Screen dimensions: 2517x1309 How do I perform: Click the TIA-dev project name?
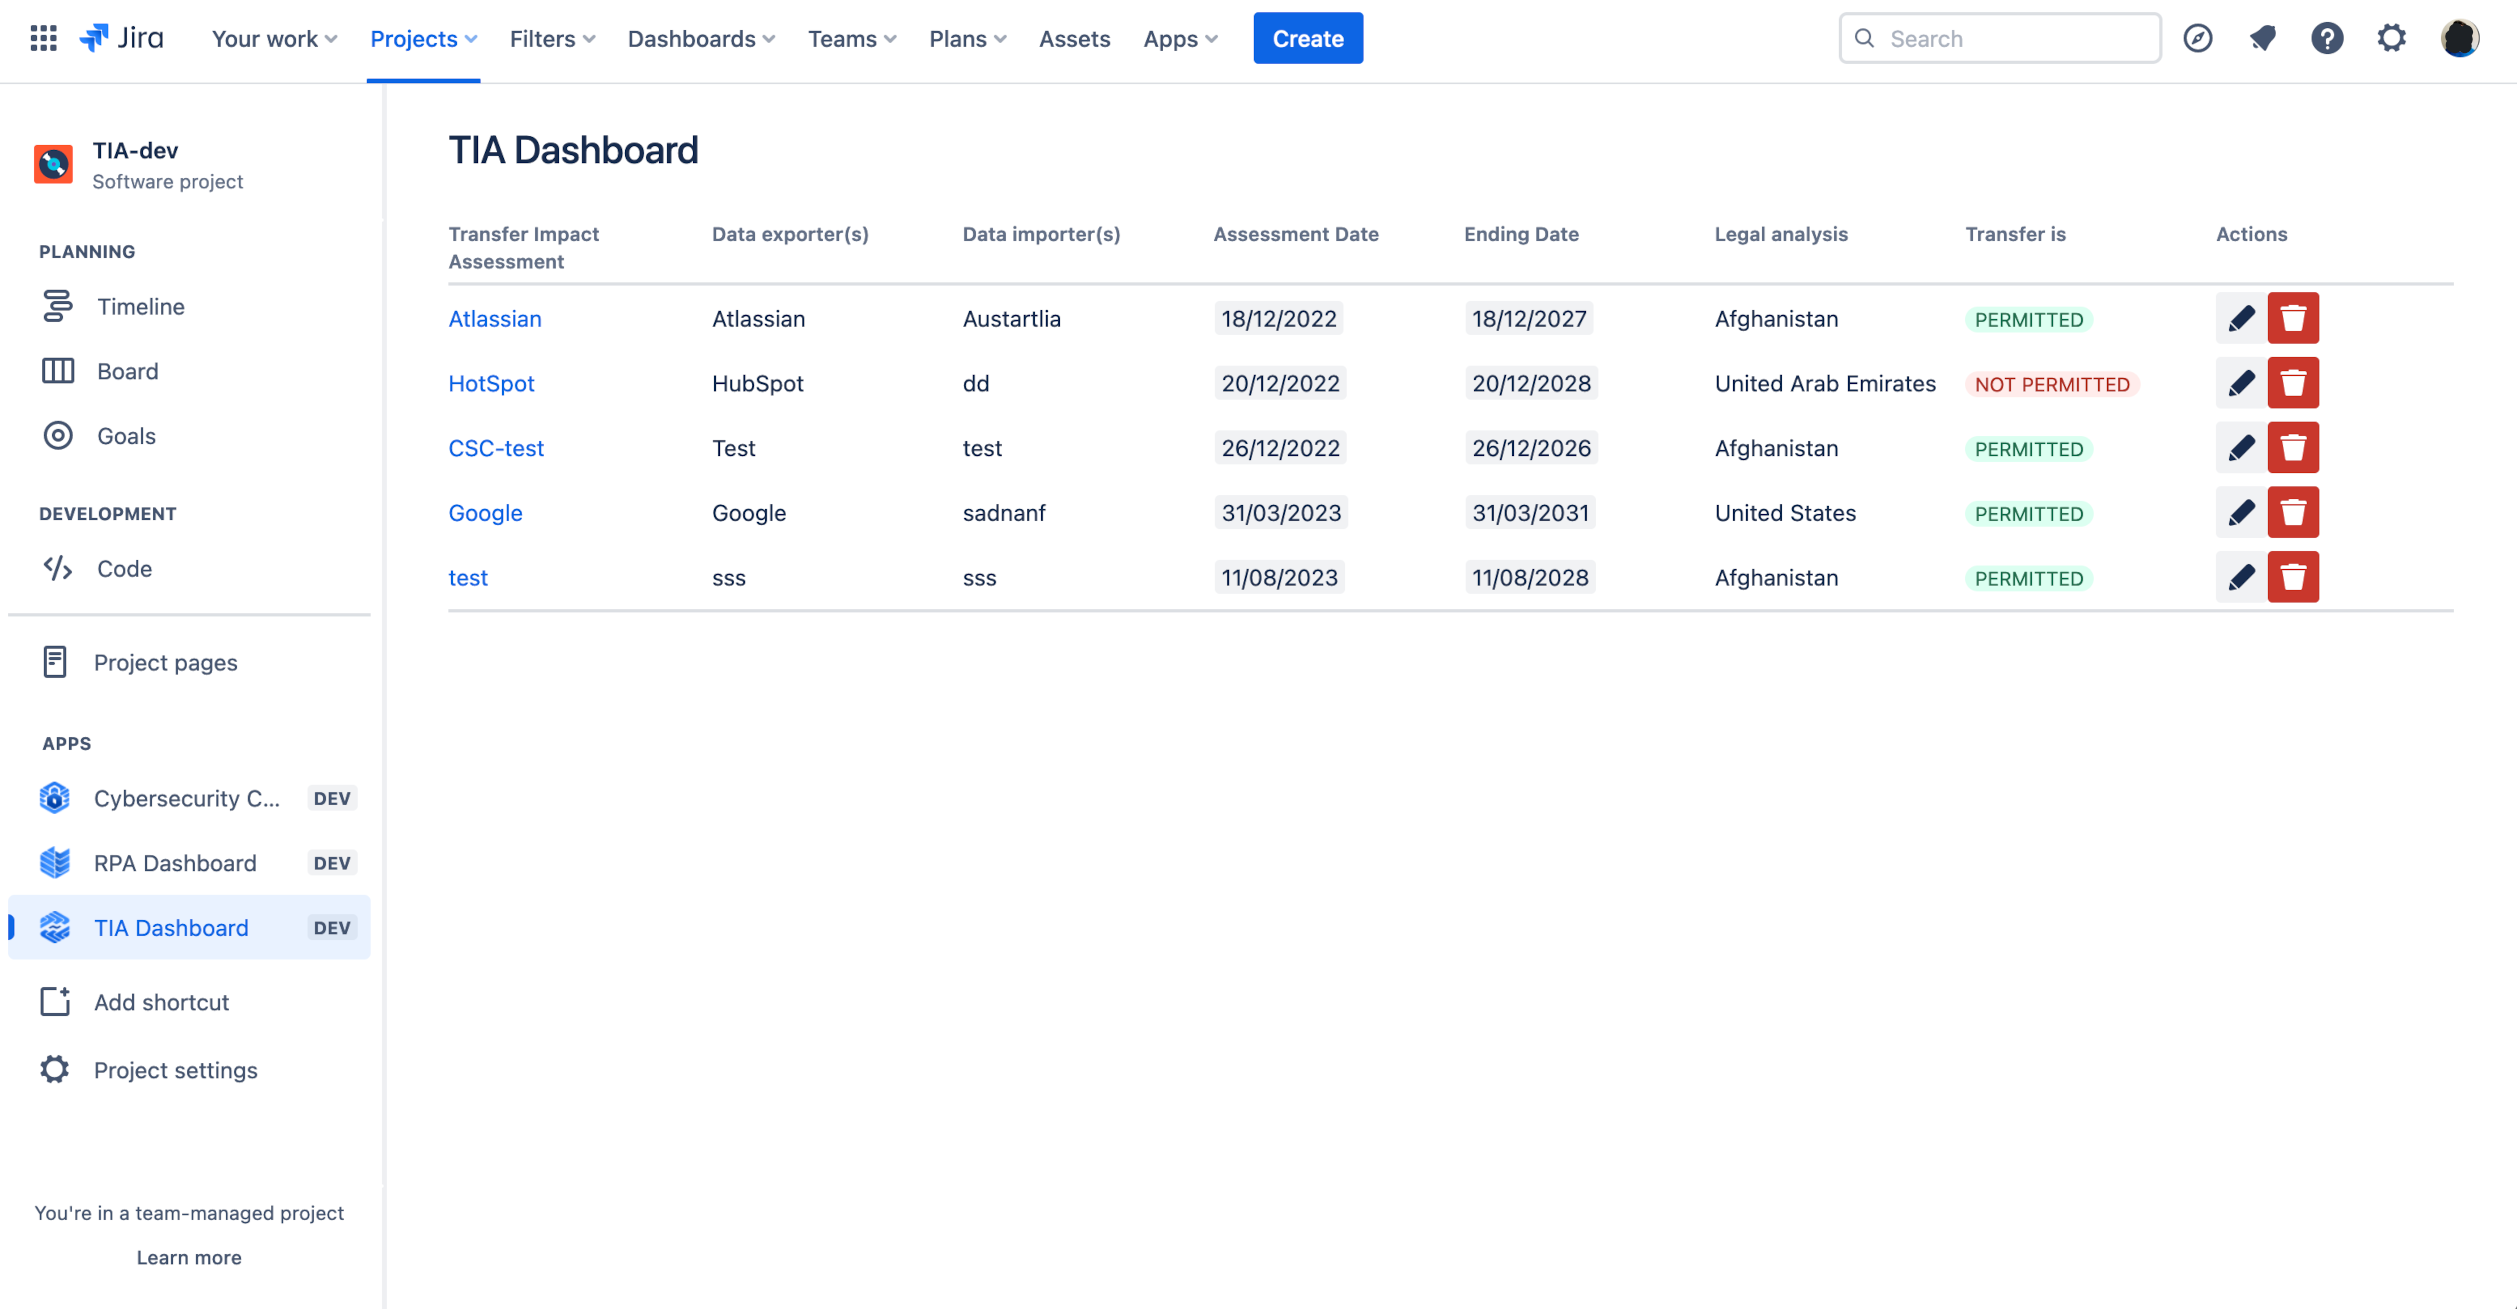pos(135,150)
